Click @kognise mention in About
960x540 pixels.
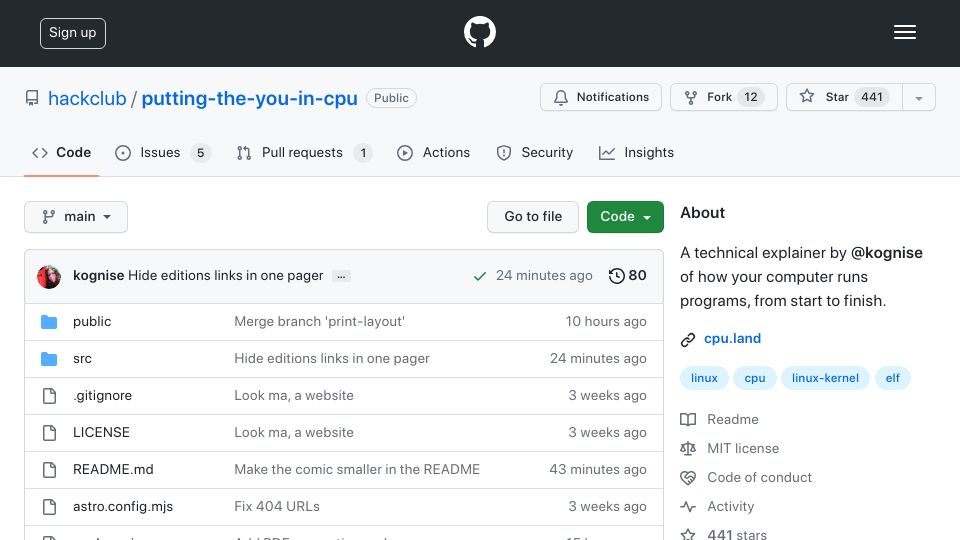(x=887, y=253)
